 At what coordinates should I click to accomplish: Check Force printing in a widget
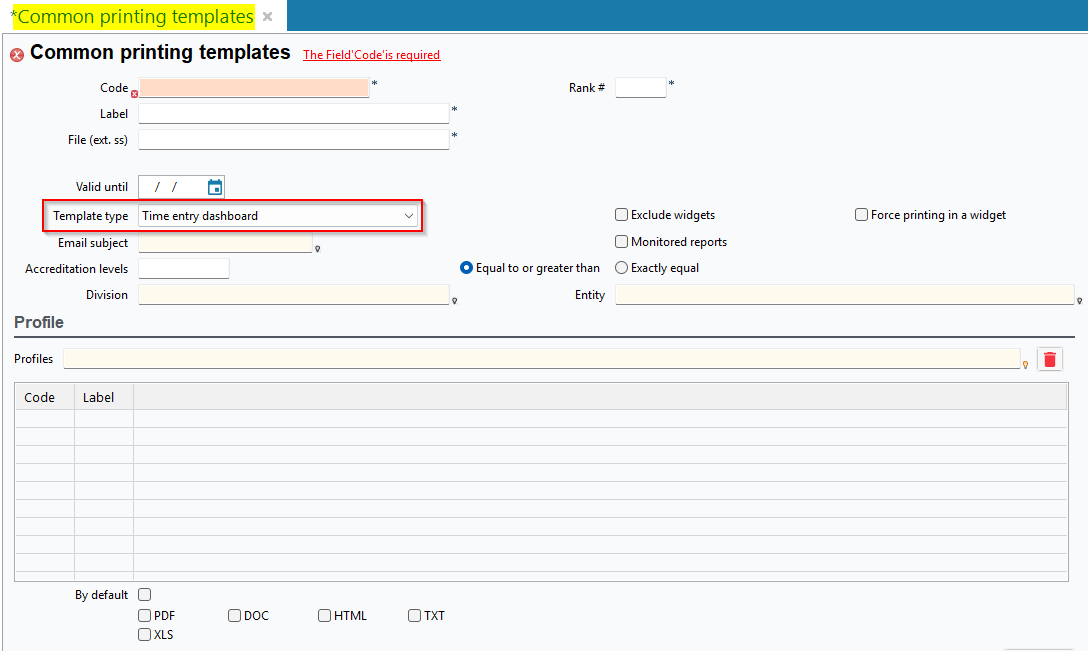(x=861, y=215)
